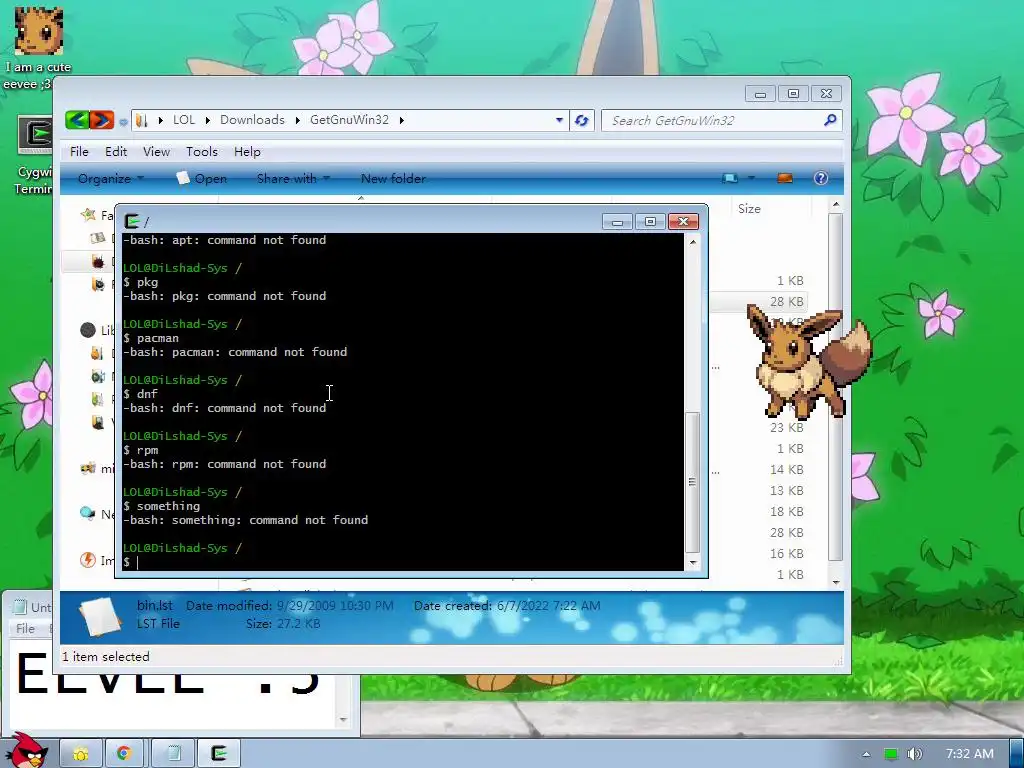Click Libraries icon in navigation pane
The image size is (1024, 768).
point(88,330)
